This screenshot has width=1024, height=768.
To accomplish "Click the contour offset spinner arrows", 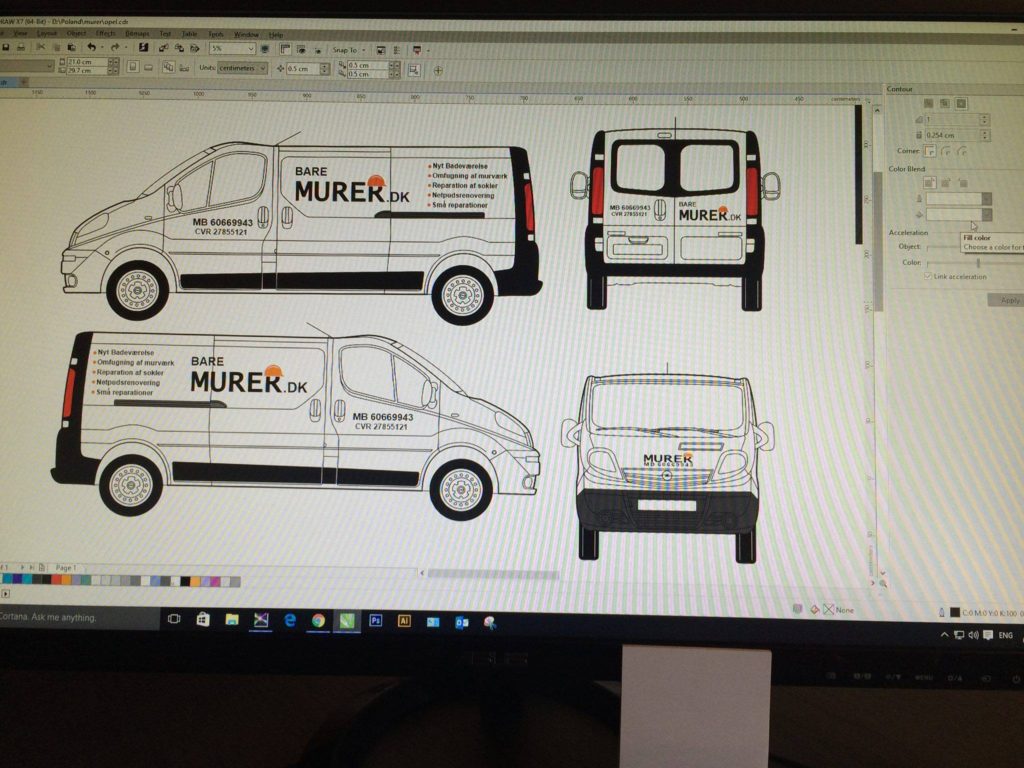I will pyautogui.click(x=984, y=135).
